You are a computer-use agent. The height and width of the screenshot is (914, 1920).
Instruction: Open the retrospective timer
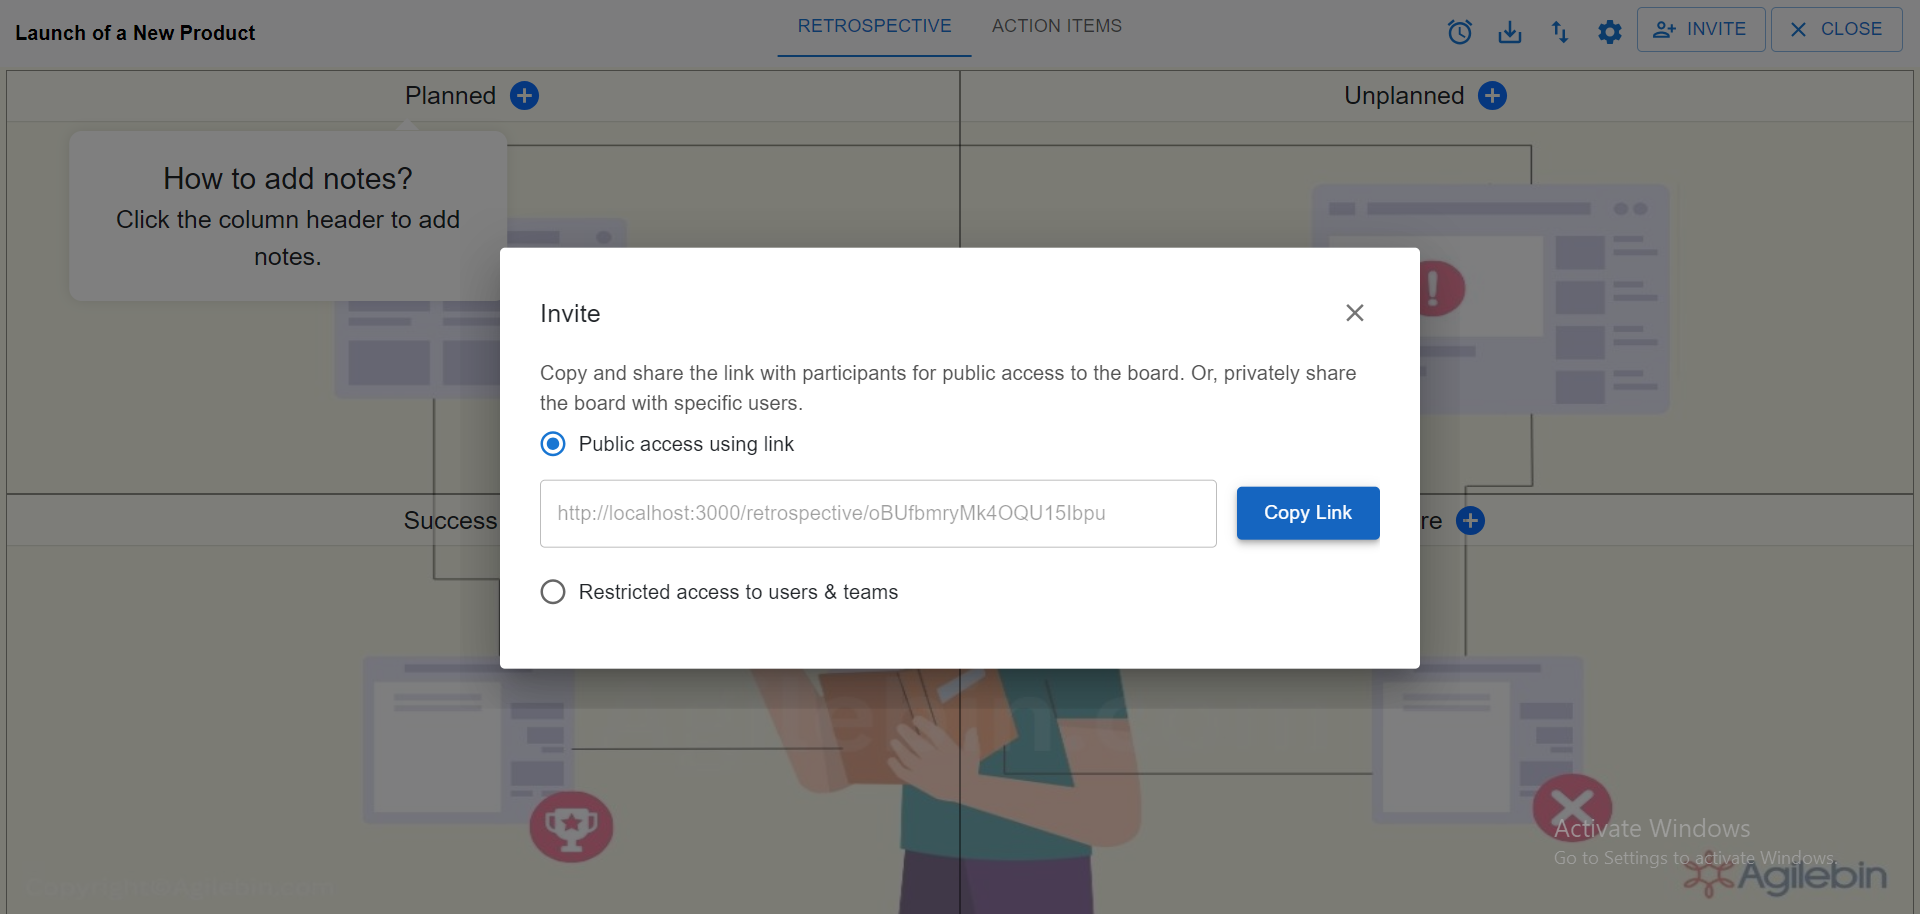click(x=1459, y=31)
